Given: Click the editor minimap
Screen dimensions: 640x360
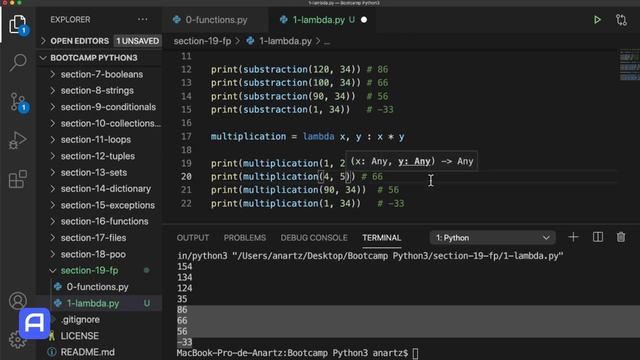Looking at the screenshot, I should pyautogui.click(x=629, y=65).
